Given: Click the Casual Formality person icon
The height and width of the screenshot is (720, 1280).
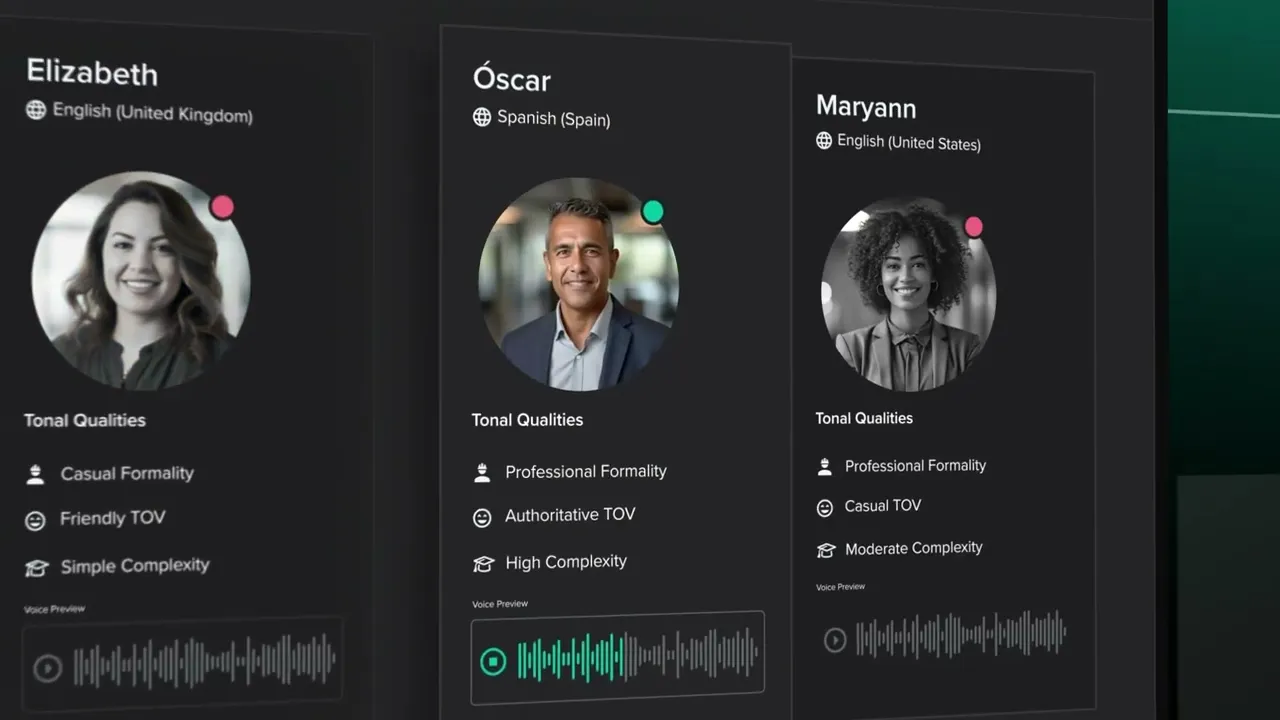Looking at the screenshot, I should pyautogui.click(x=35, y=474).
